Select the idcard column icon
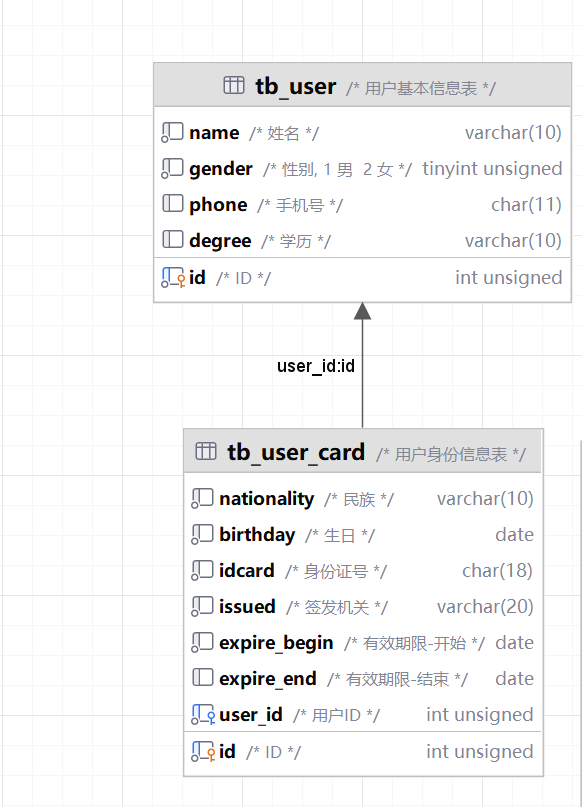Screen dimensions: 582x807 tap(202, 570)
